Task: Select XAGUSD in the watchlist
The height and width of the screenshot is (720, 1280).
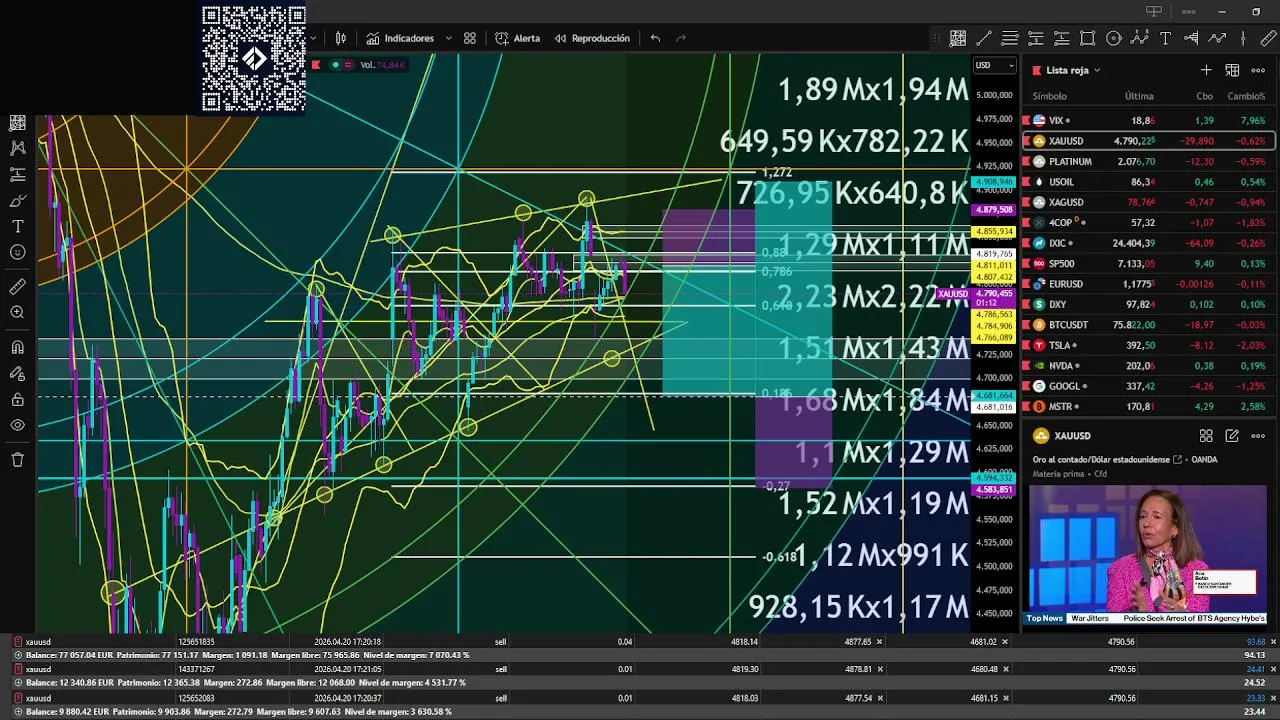Action: coord(1149,202)
